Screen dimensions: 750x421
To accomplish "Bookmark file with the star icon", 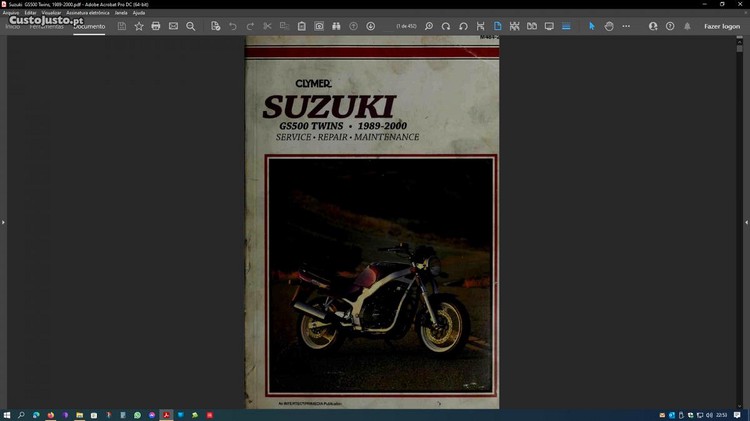I will coord(139,26).
